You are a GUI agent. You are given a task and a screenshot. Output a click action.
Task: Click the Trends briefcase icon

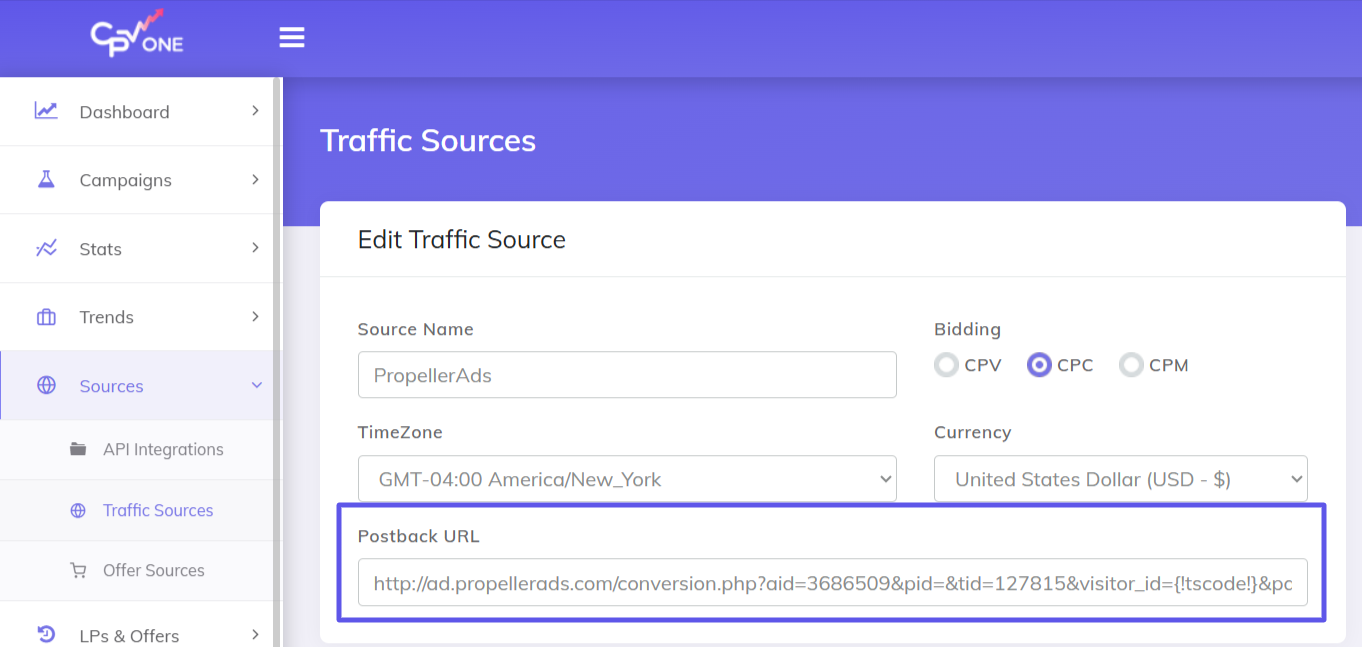[46, 317]
